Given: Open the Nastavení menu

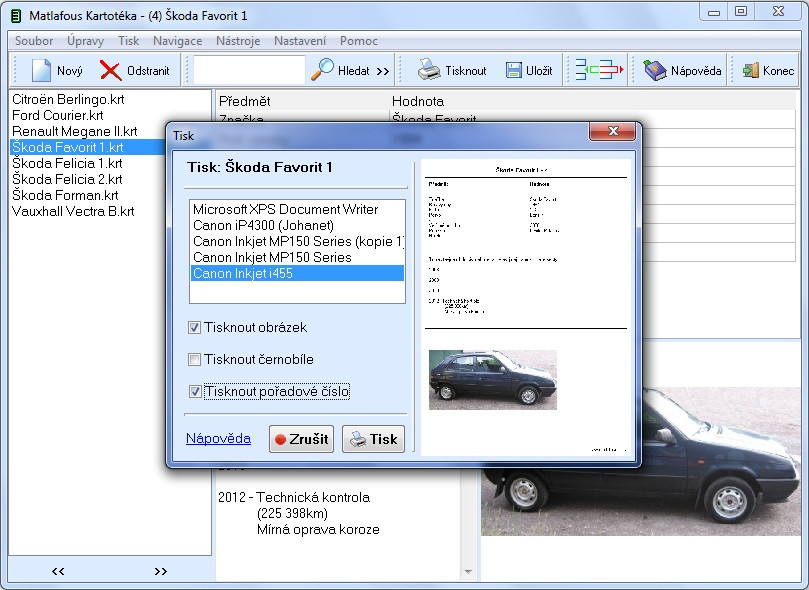Looking at the screenshot, I should (300, 41).
